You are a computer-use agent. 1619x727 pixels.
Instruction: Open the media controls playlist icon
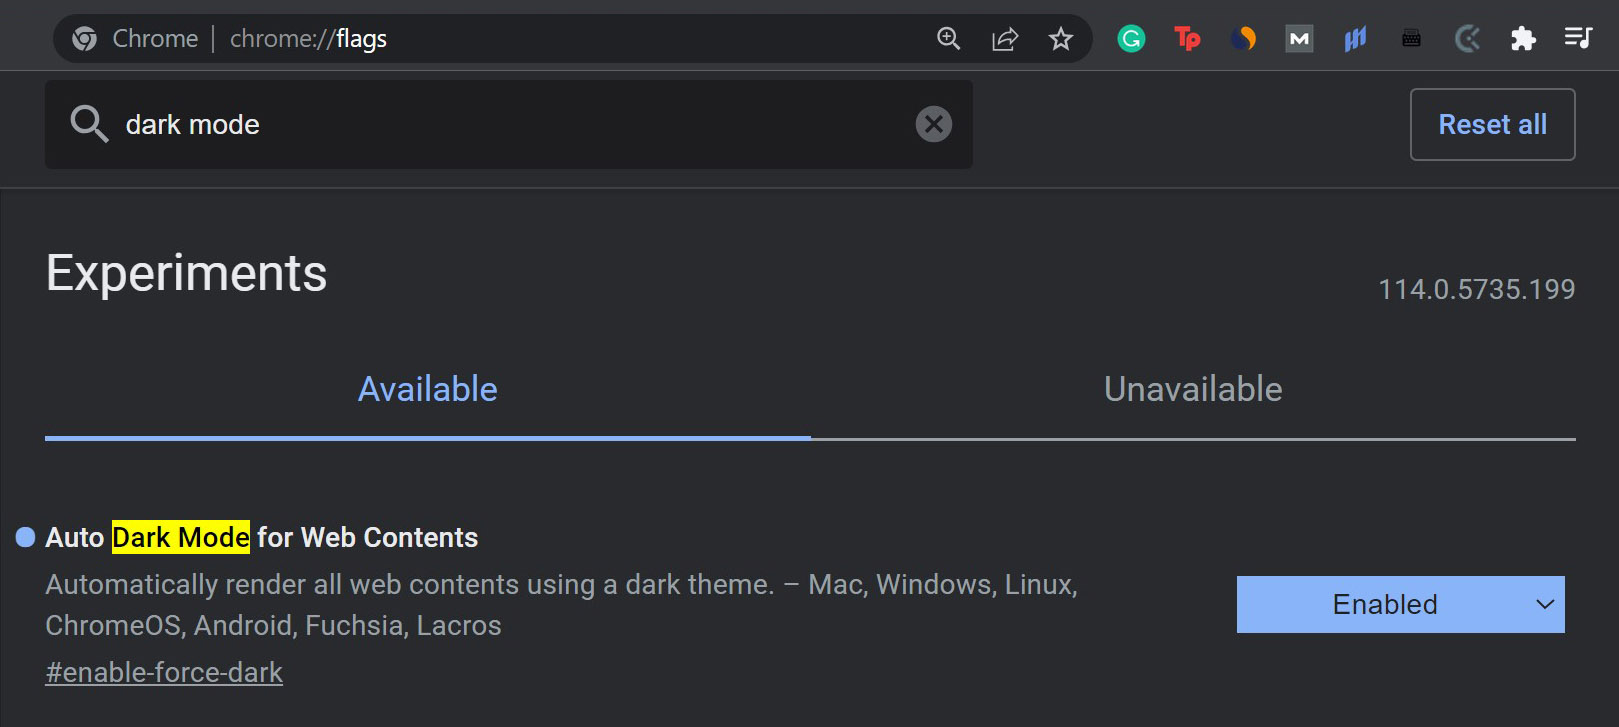pyautogui.click(x=1578, y=38)
